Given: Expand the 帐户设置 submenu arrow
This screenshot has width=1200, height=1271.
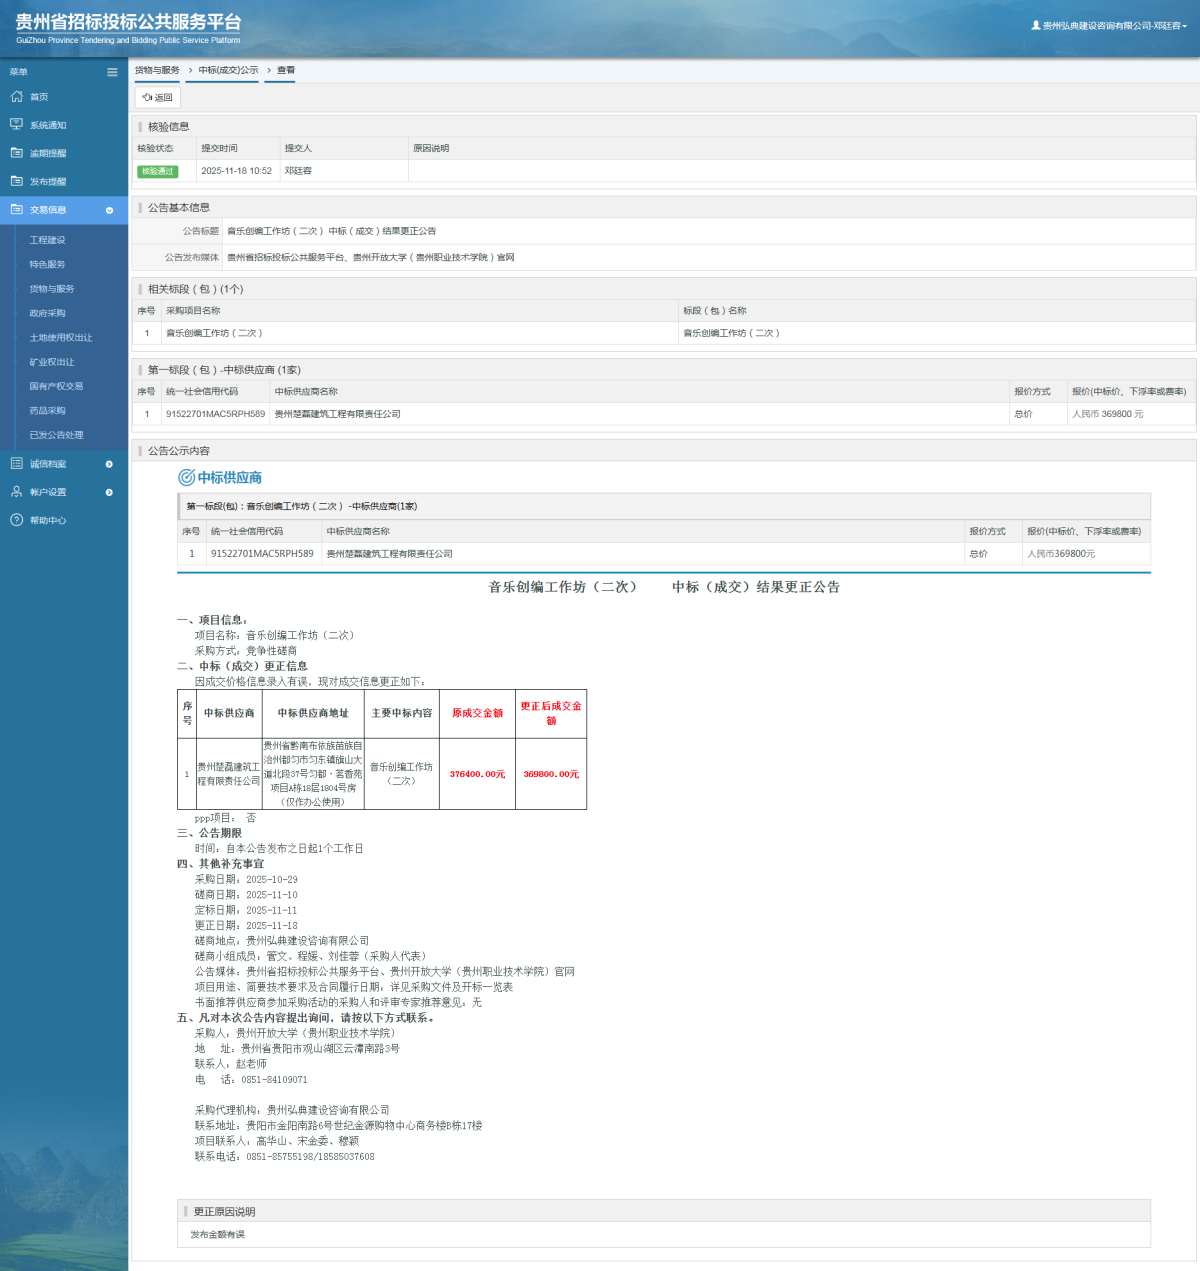Looking at the screenshot, I should pos(109,492).
